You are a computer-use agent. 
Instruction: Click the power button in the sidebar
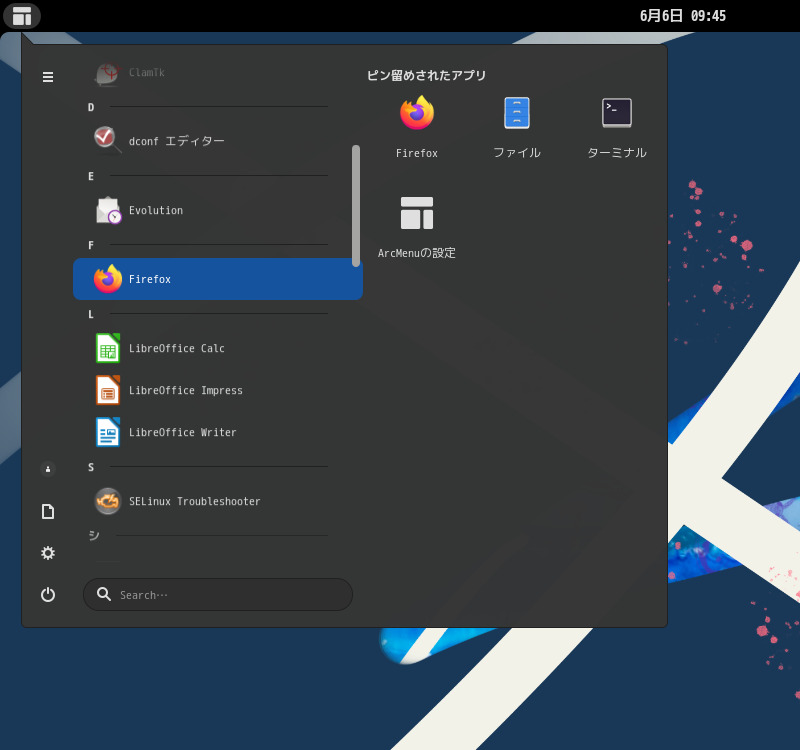pos(48,594)
